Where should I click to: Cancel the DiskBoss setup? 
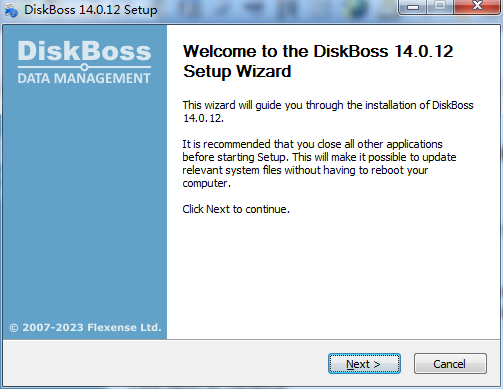450,364
